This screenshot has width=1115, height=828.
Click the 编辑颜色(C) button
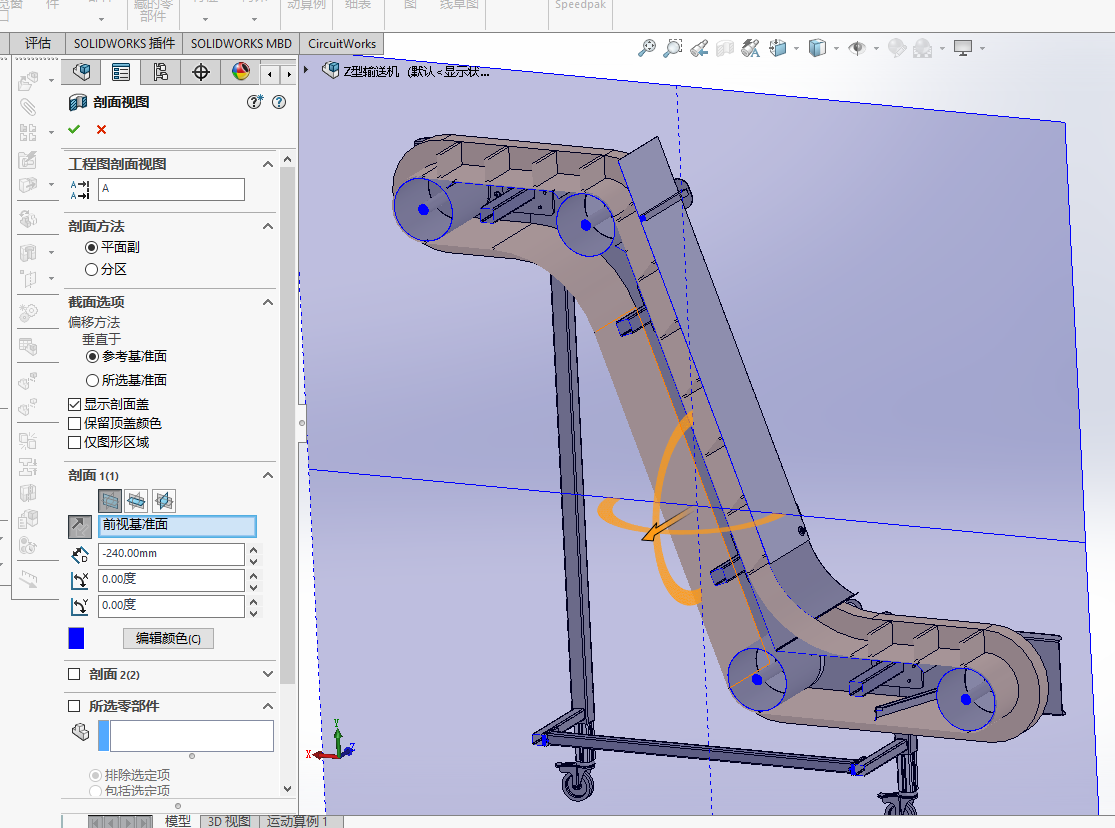click(x=168, y=638)
